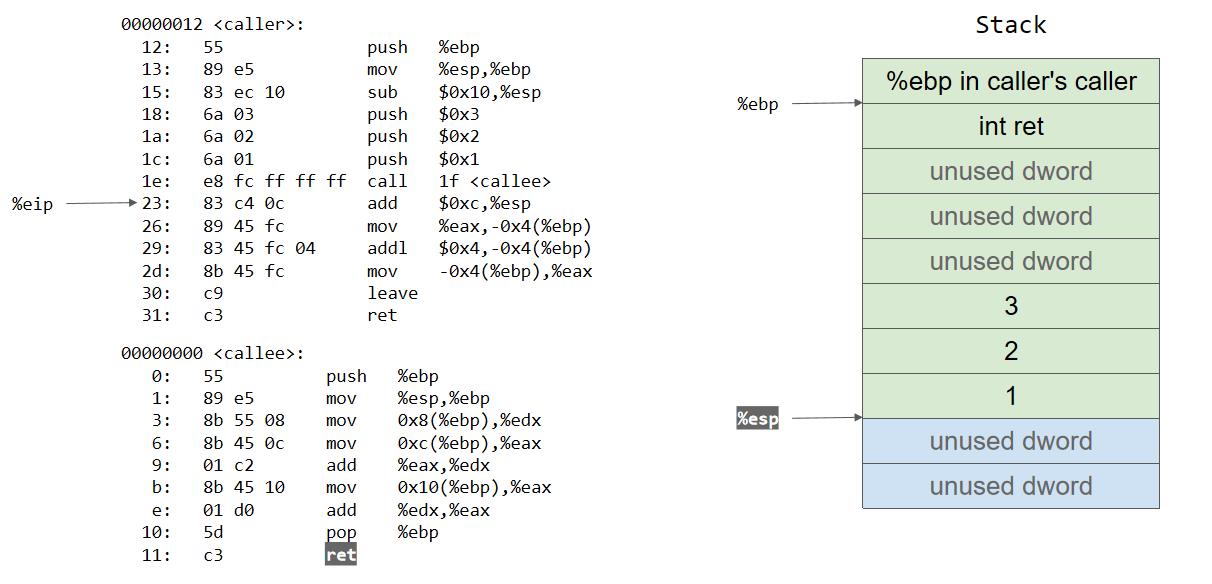1212x584 pixels.
Task: Select the stack cell containing value 2
Action: coord(1010,351)
